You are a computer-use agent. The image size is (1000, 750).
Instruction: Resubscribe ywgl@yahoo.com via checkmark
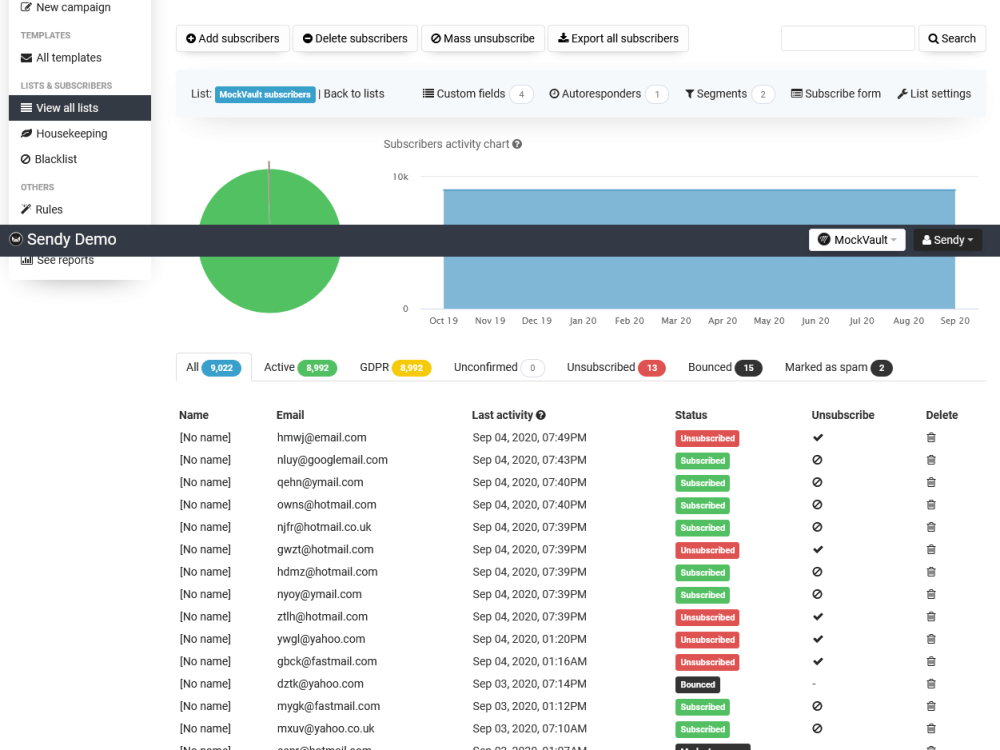(818, 639)
